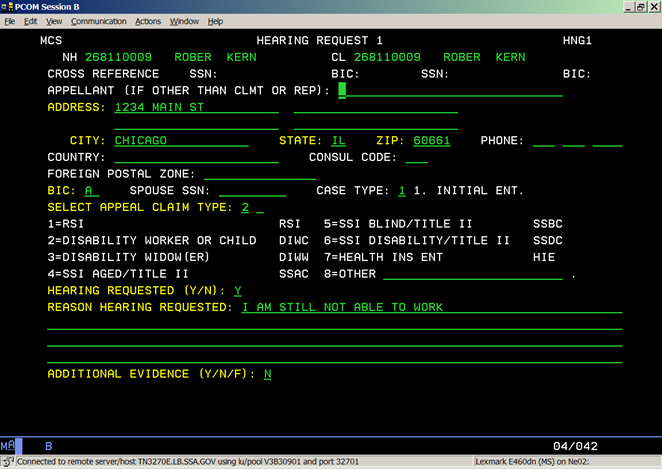
Task: Open the Window menu
Action: tap(184, 21)
